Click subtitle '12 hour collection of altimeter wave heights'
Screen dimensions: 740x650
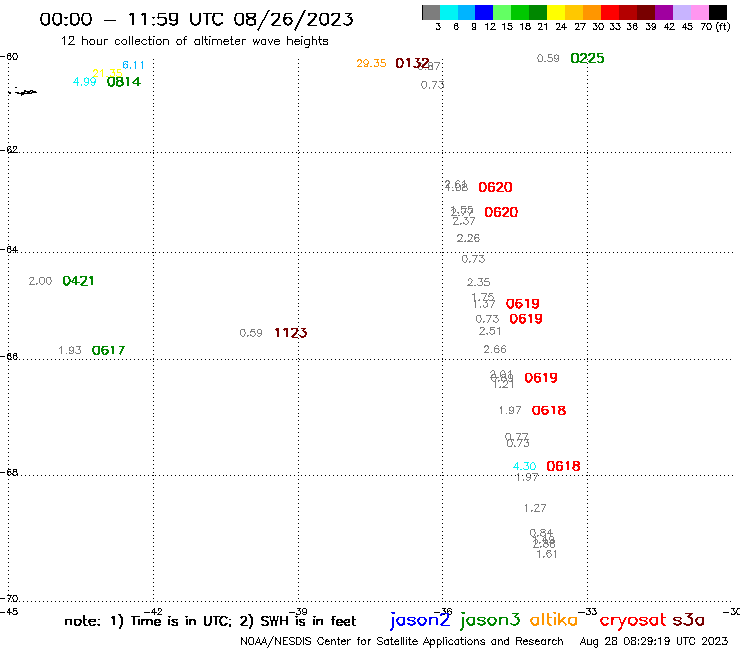194,41
